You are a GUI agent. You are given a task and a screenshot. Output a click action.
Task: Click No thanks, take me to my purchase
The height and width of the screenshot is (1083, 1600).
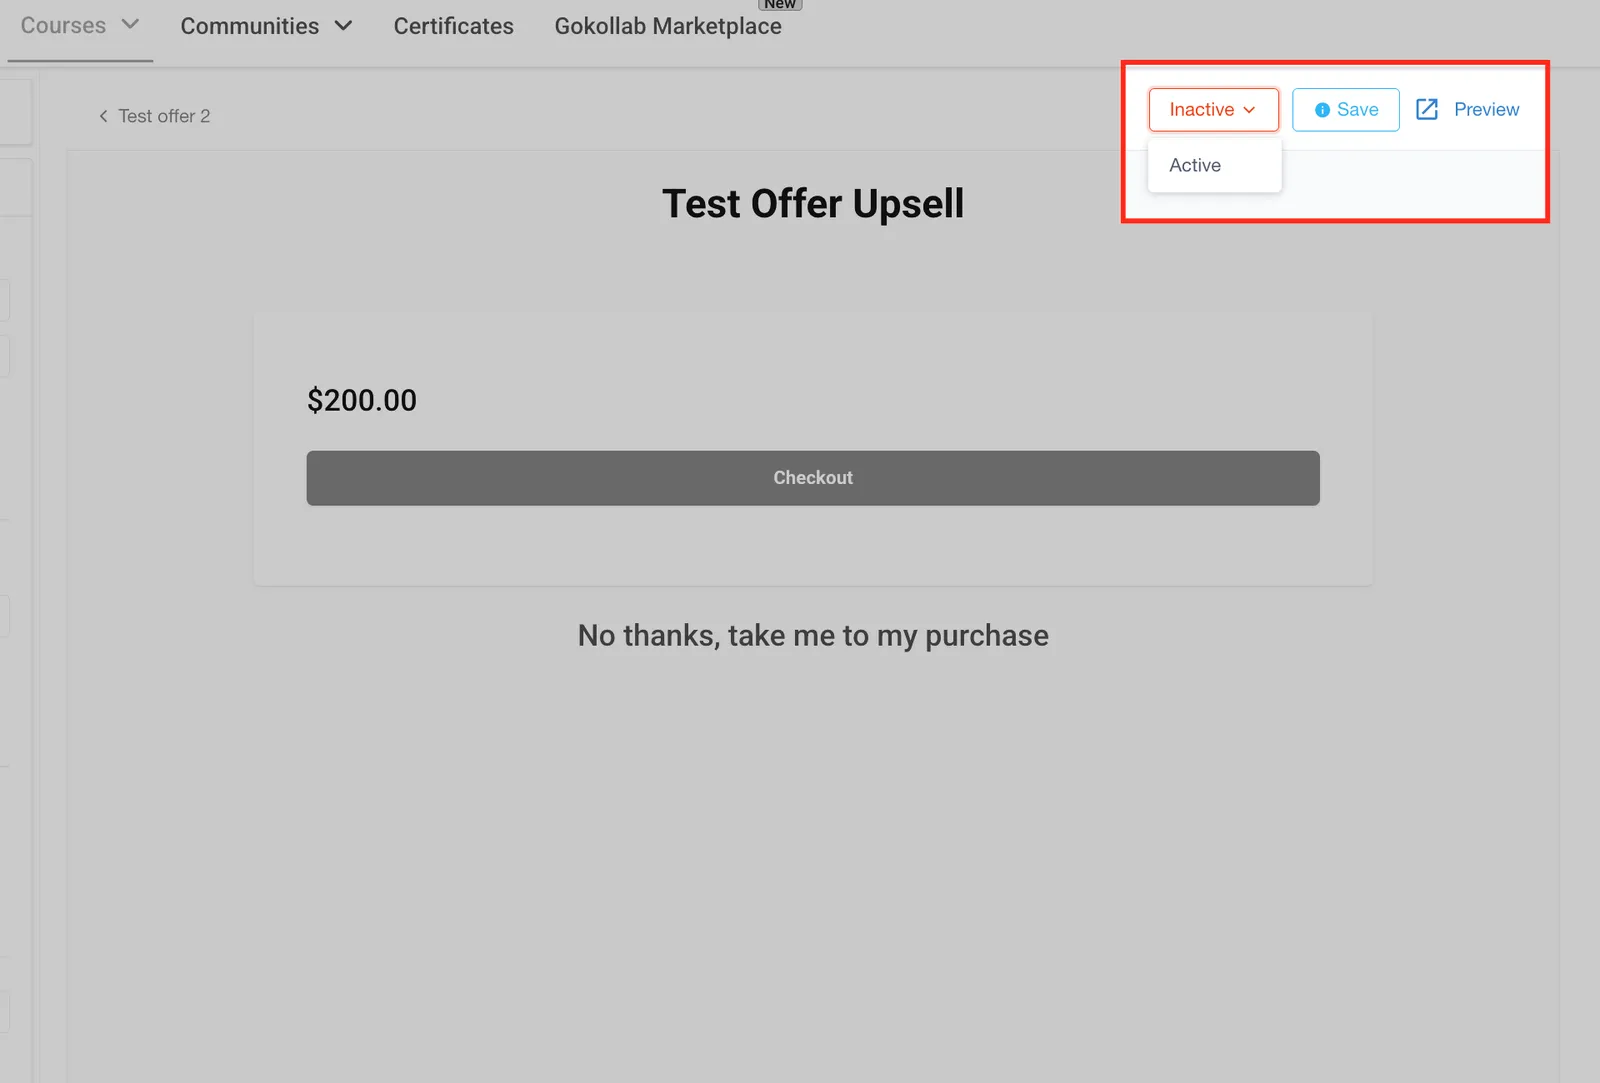[x=813, y=635]
